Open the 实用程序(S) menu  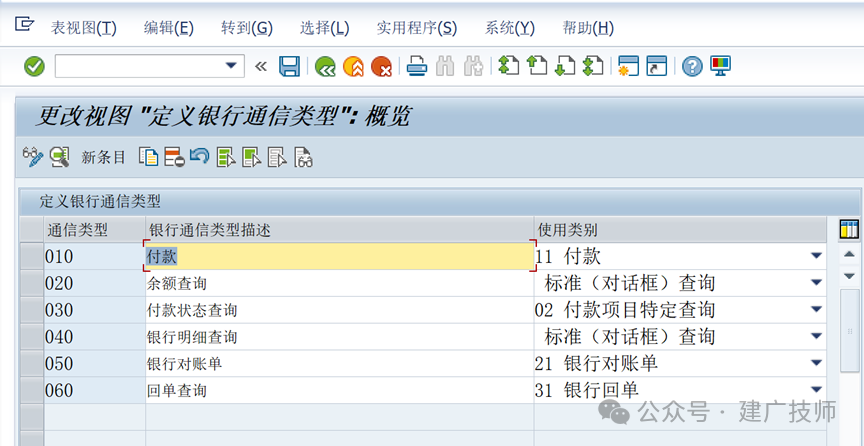point(417,28)
